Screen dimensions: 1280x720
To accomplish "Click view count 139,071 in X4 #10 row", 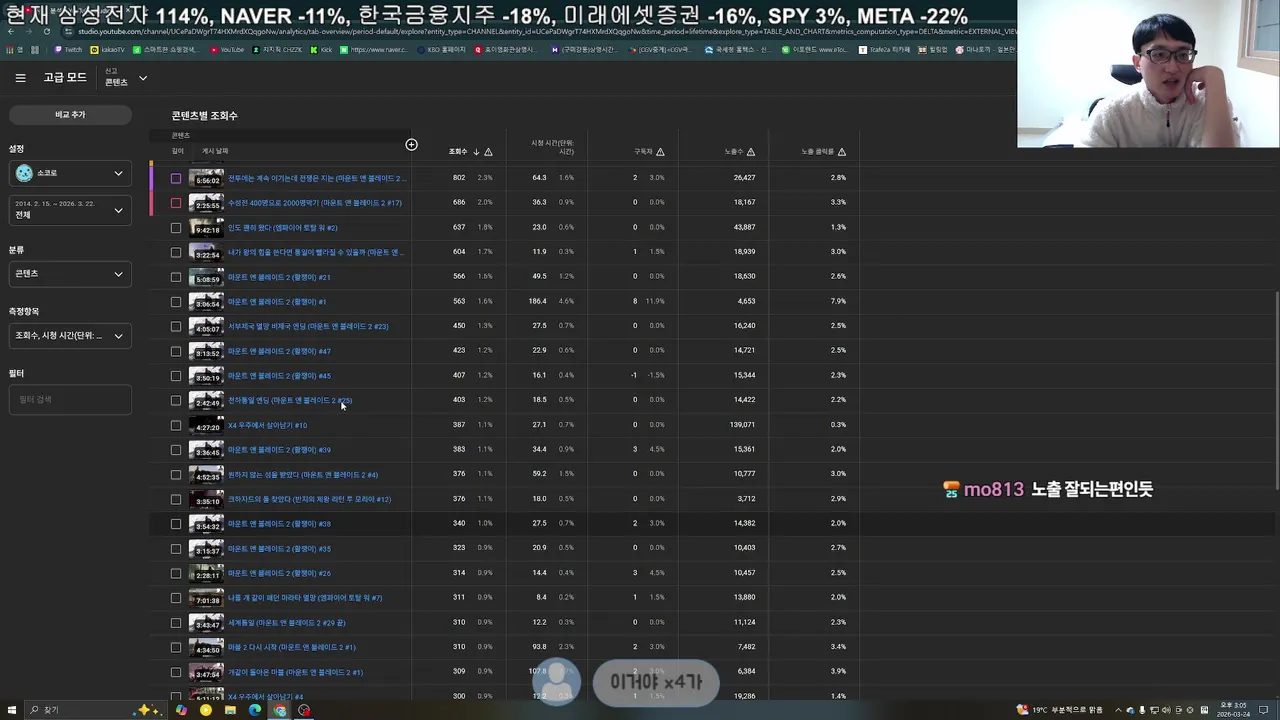I will 742,425.
